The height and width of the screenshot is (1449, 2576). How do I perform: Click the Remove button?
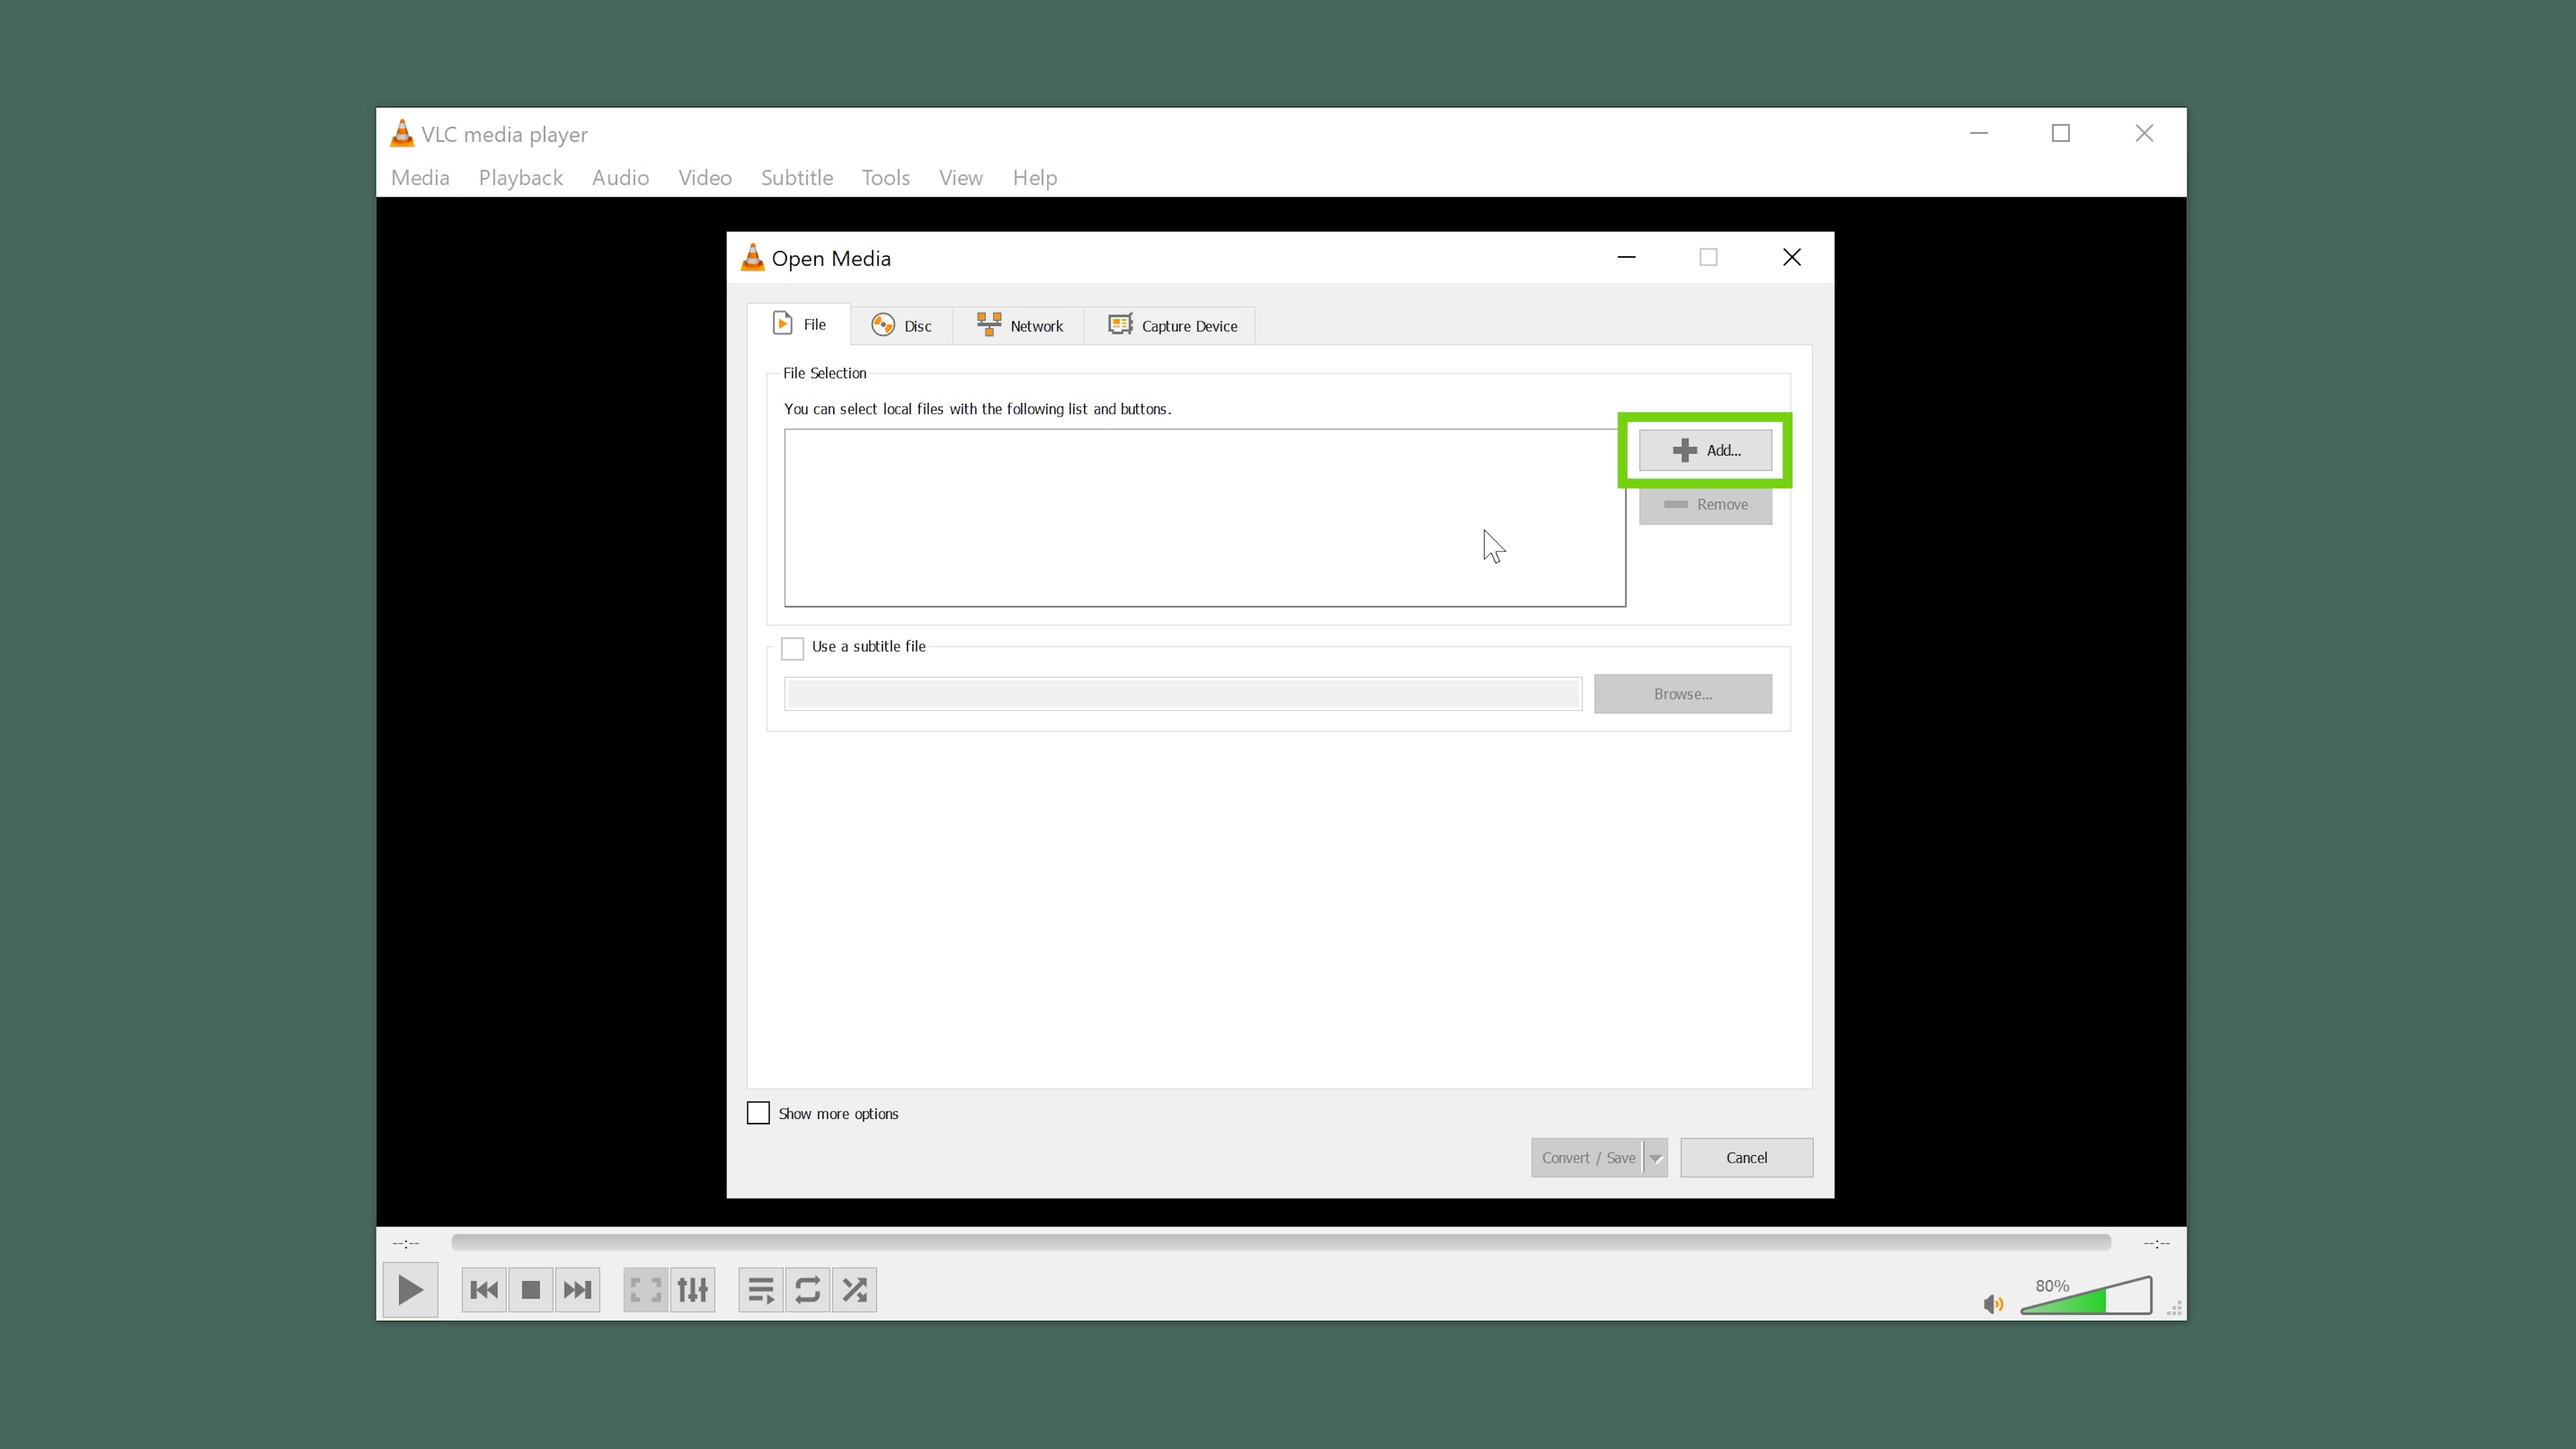coord(1705,504)
